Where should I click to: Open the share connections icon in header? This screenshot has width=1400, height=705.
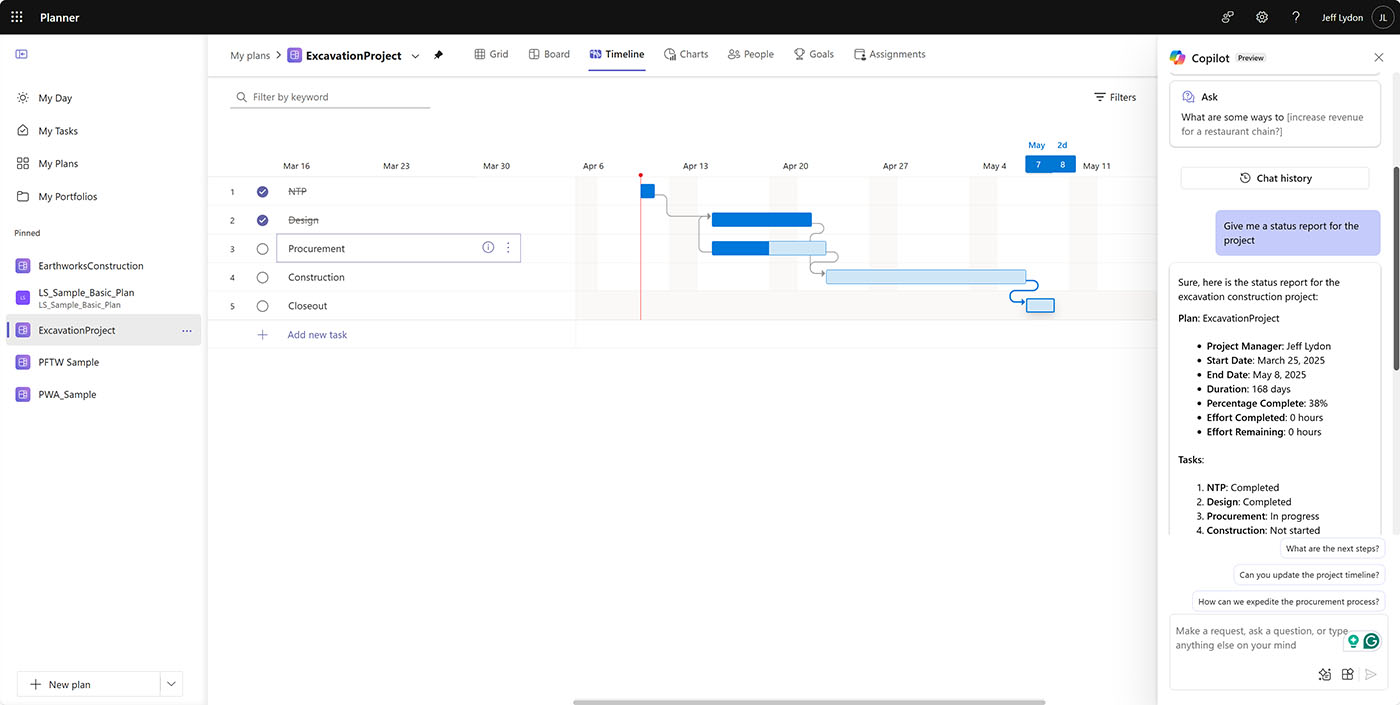pyautogui.click(x=1228, y=17)
